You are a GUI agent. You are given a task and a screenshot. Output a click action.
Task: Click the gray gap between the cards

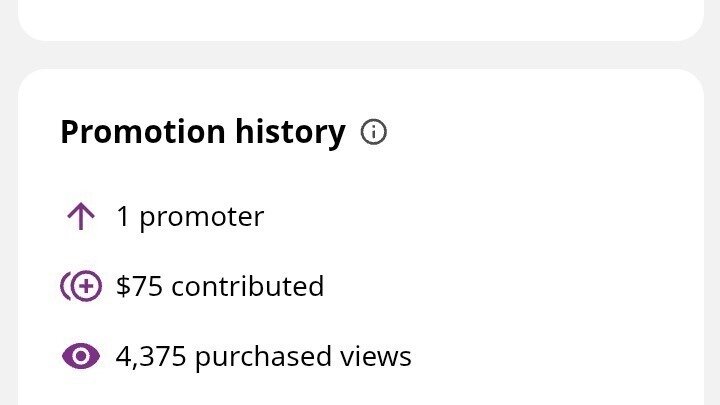[x=360, y=55]
